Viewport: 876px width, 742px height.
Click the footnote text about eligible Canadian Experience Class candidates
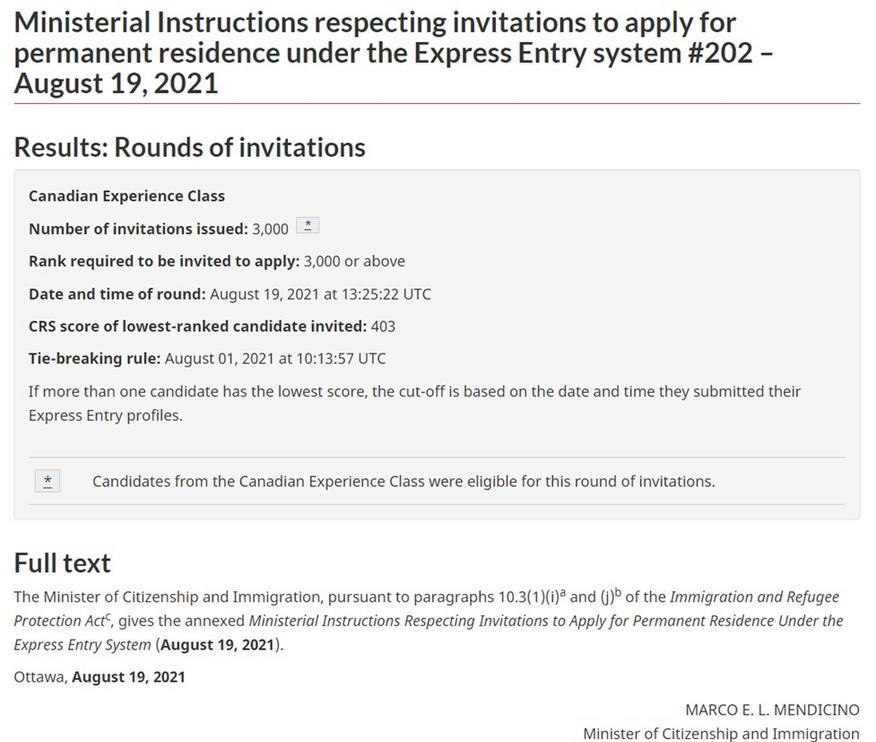pos(403,482)
